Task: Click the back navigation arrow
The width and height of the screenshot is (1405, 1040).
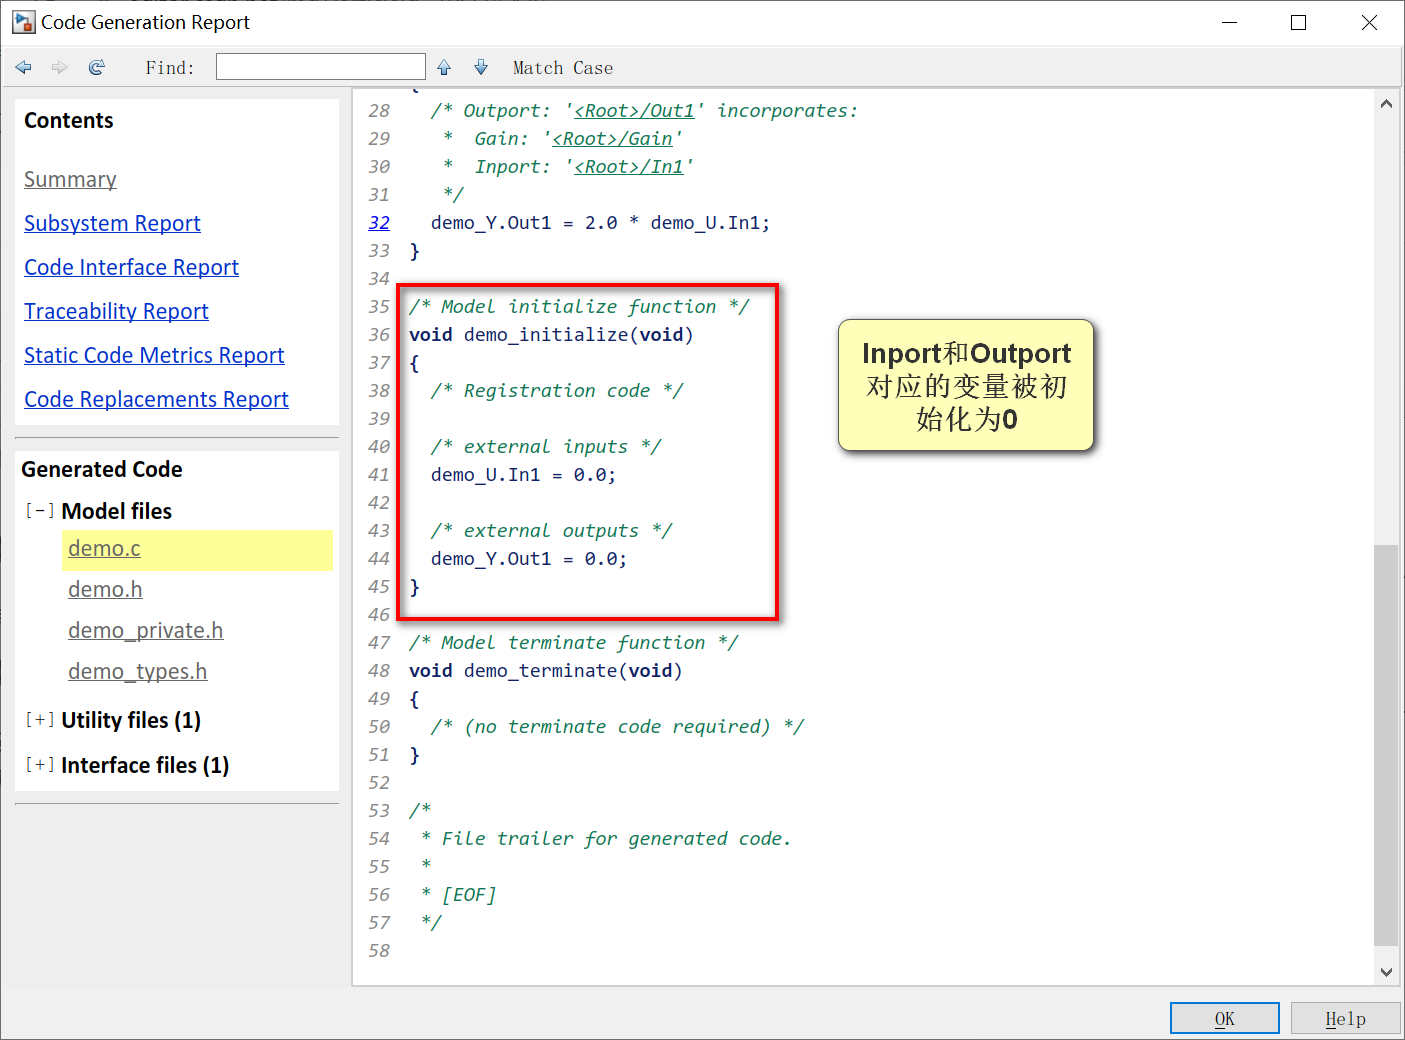Action: pyautogui.click(x=24, y=67)
